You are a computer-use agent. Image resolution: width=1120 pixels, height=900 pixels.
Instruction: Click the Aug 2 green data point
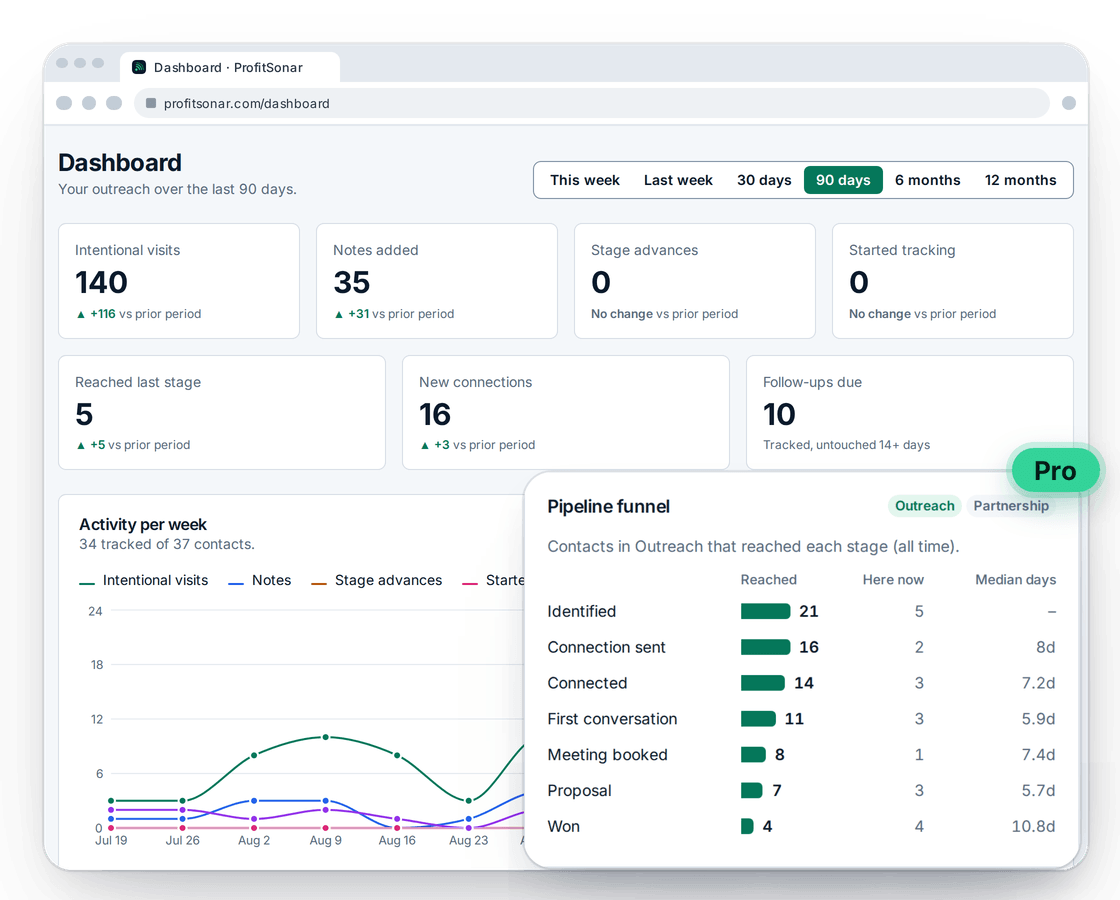254,755
